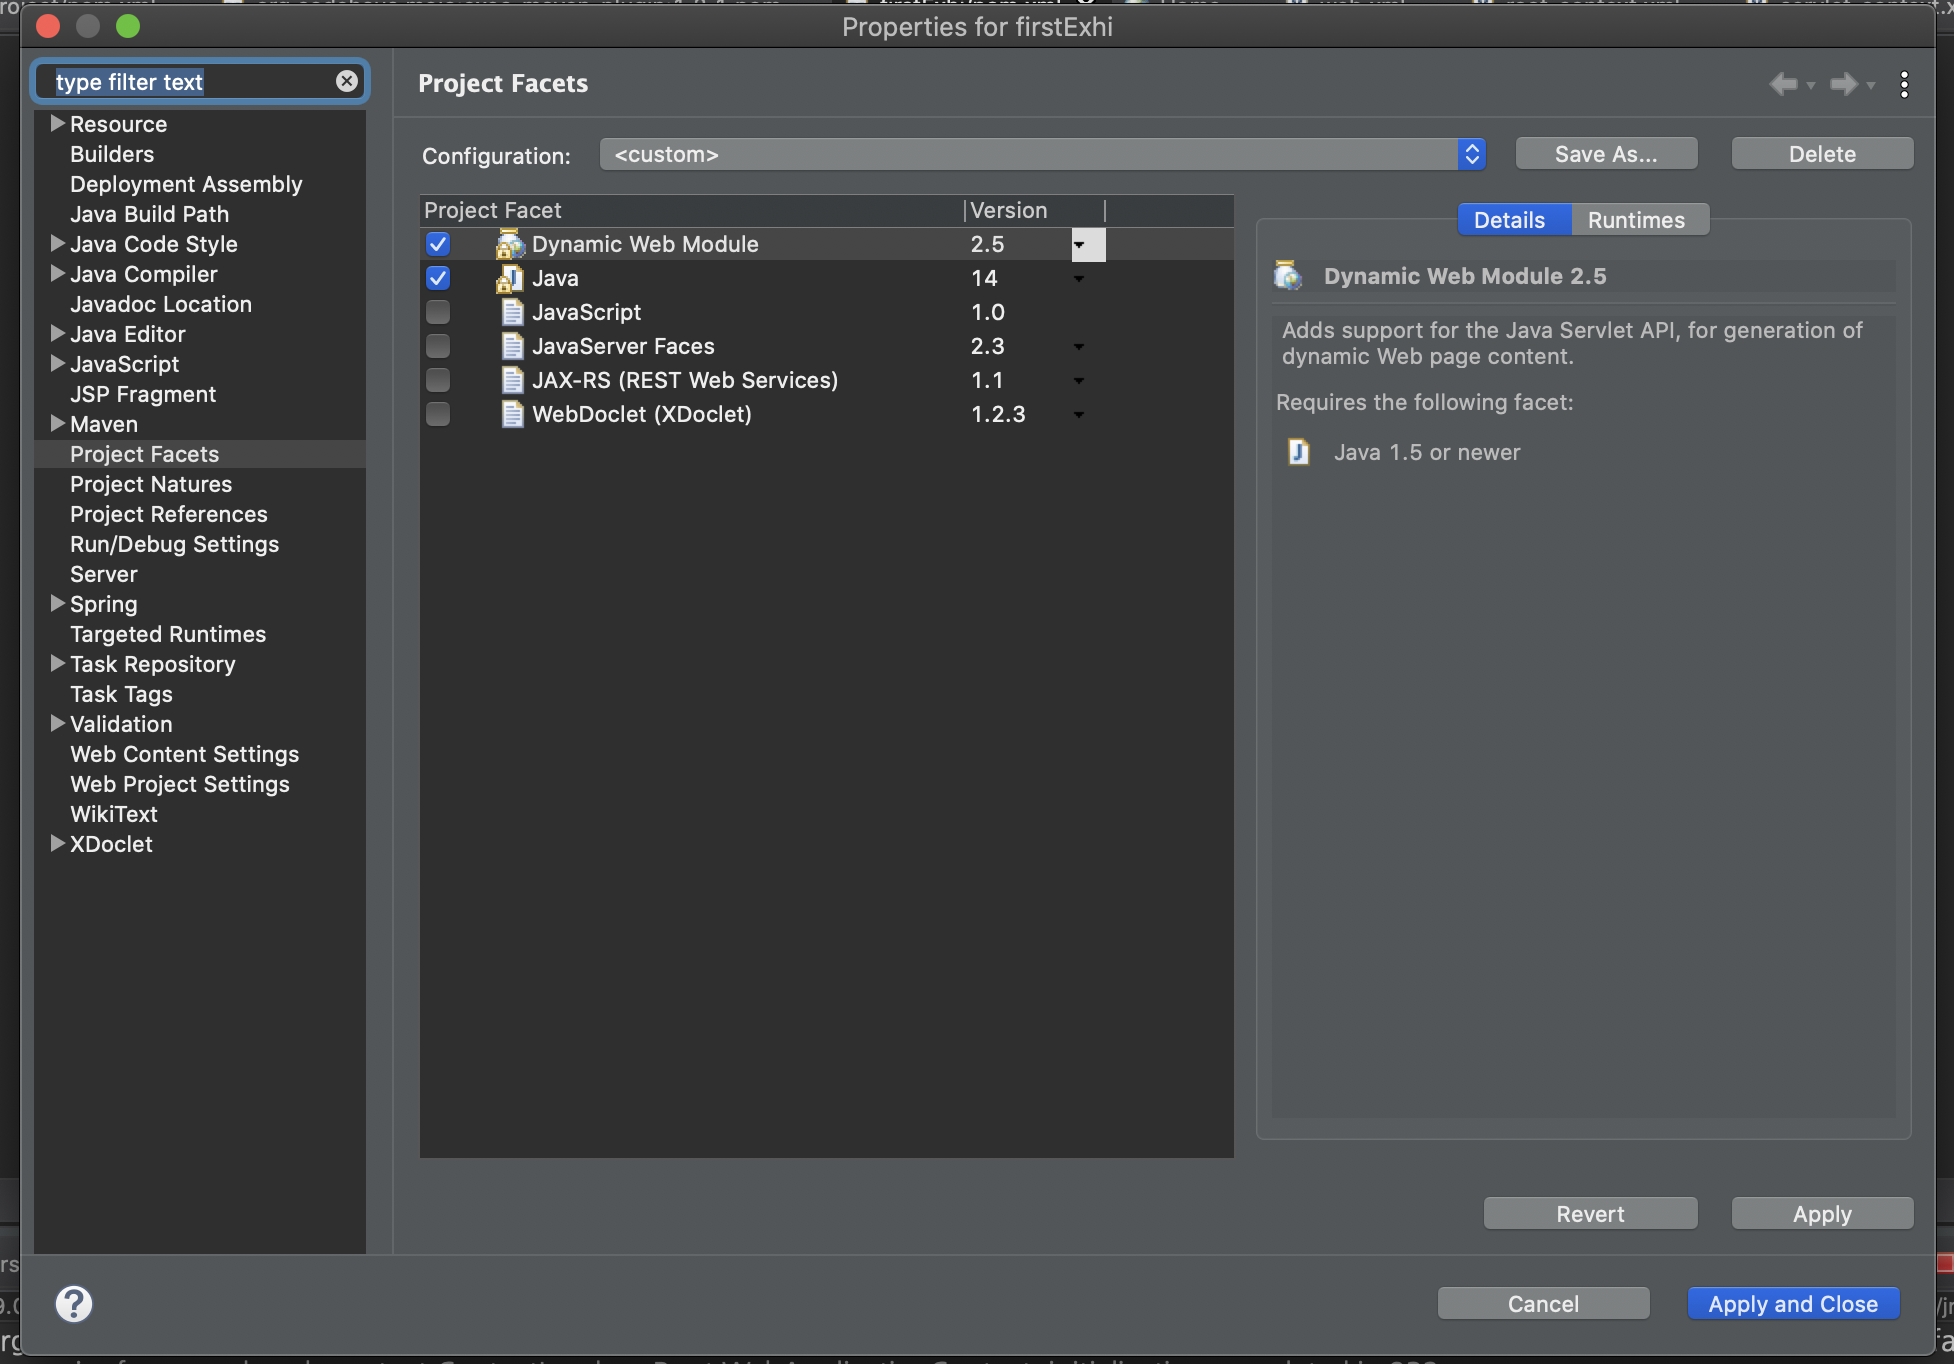
Task: Click the Java facet icon in list
Action: [x=510, y=278]
